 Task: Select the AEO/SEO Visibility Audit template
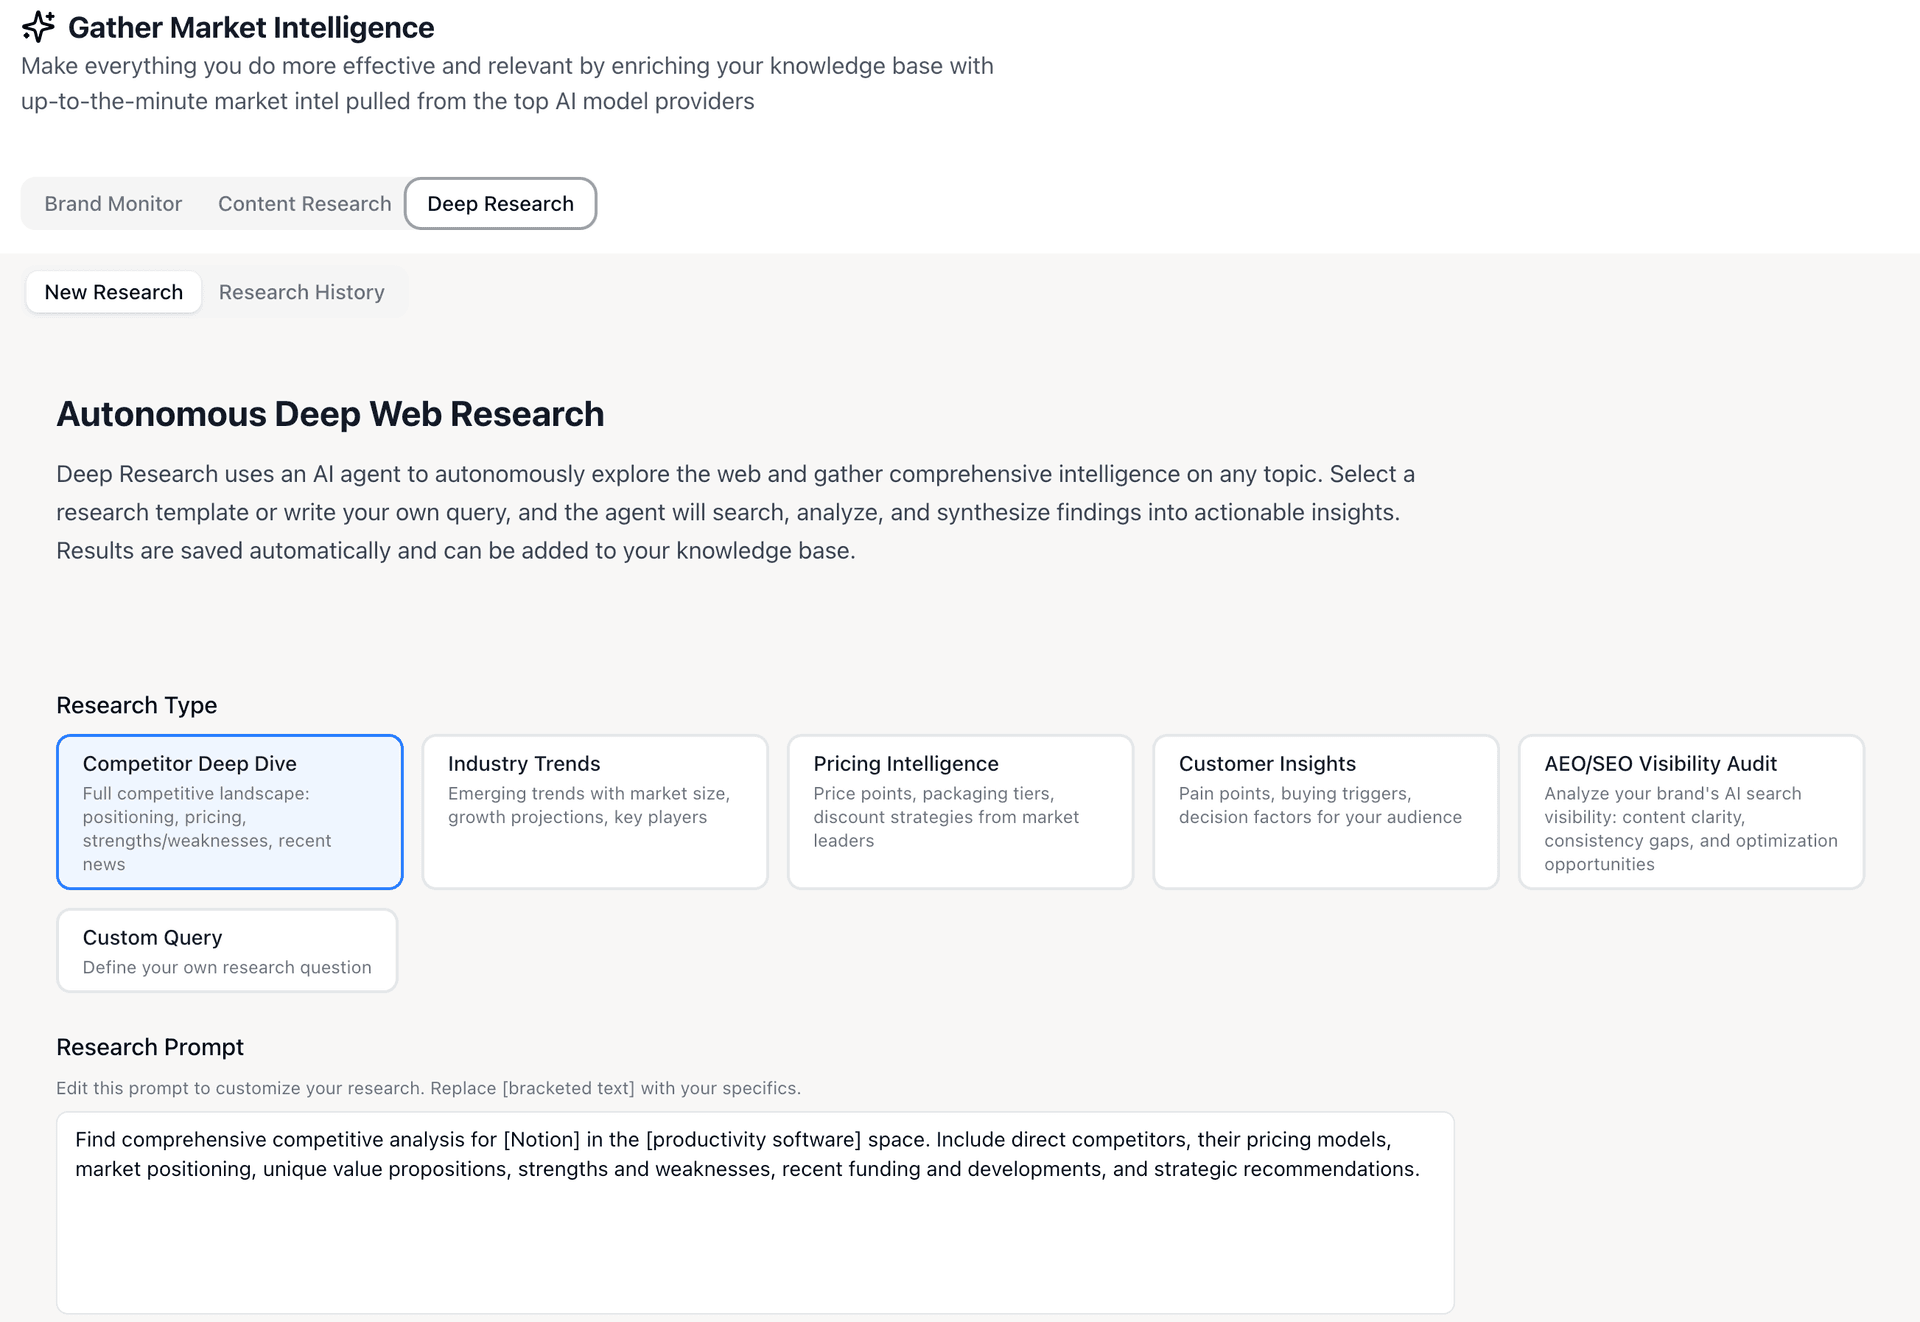[1691, 811]
